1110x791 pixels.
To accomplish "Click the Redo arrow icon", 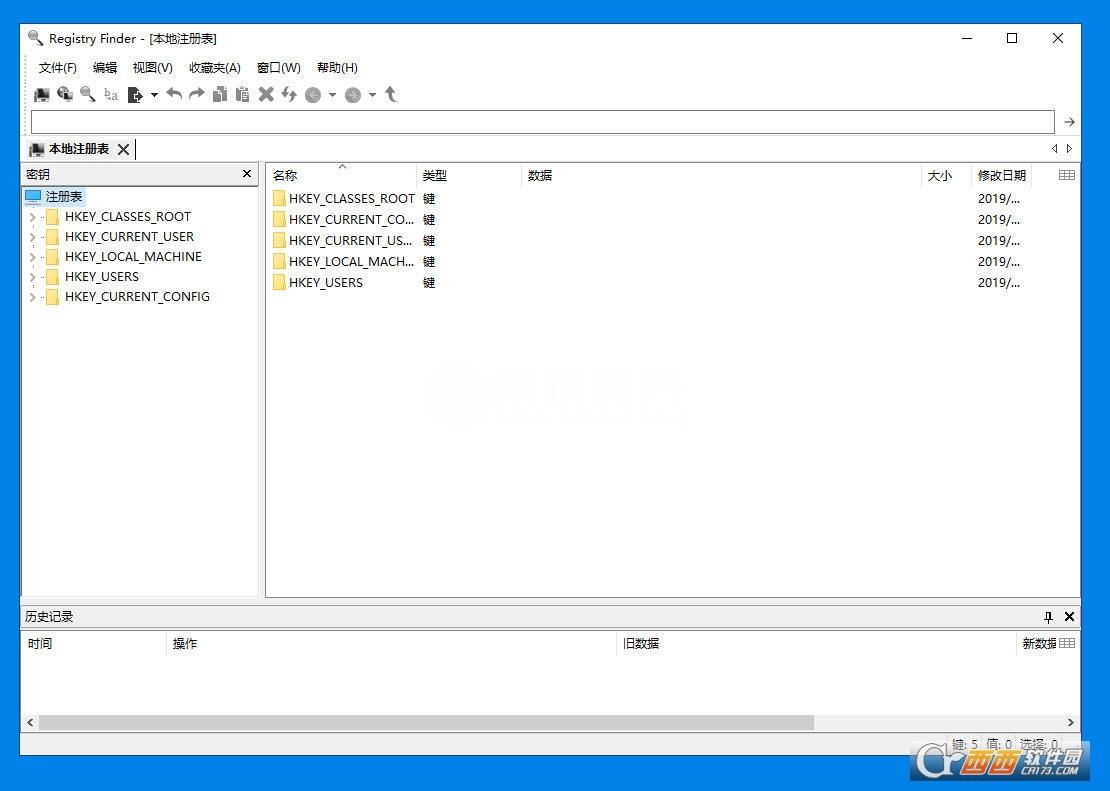I will (196, 94).
